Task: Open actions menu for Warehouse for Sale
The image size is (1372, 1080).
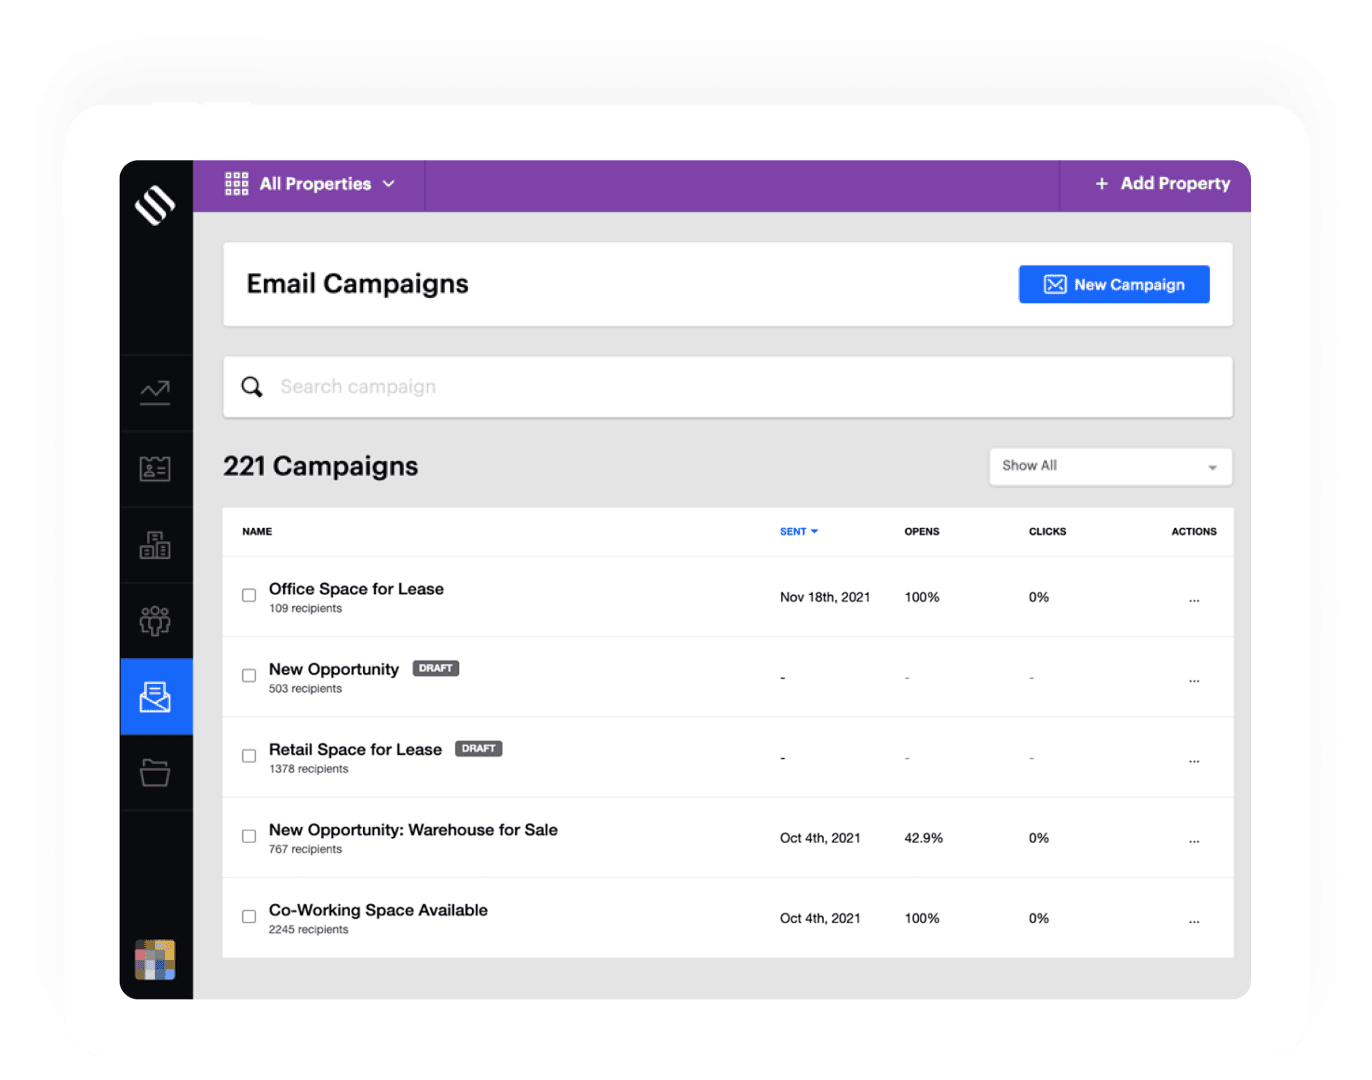Action: pyautogui.click(x=1194, y=841)
